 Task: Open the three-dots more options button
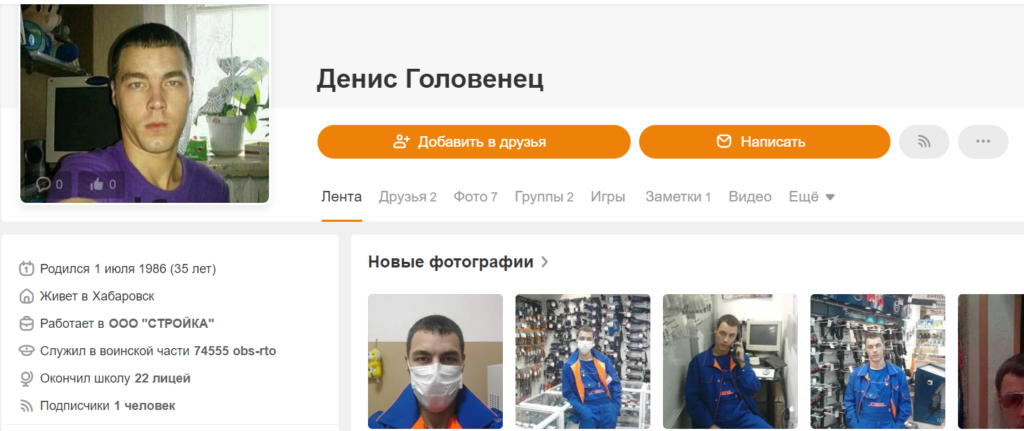tap(983, 142)
